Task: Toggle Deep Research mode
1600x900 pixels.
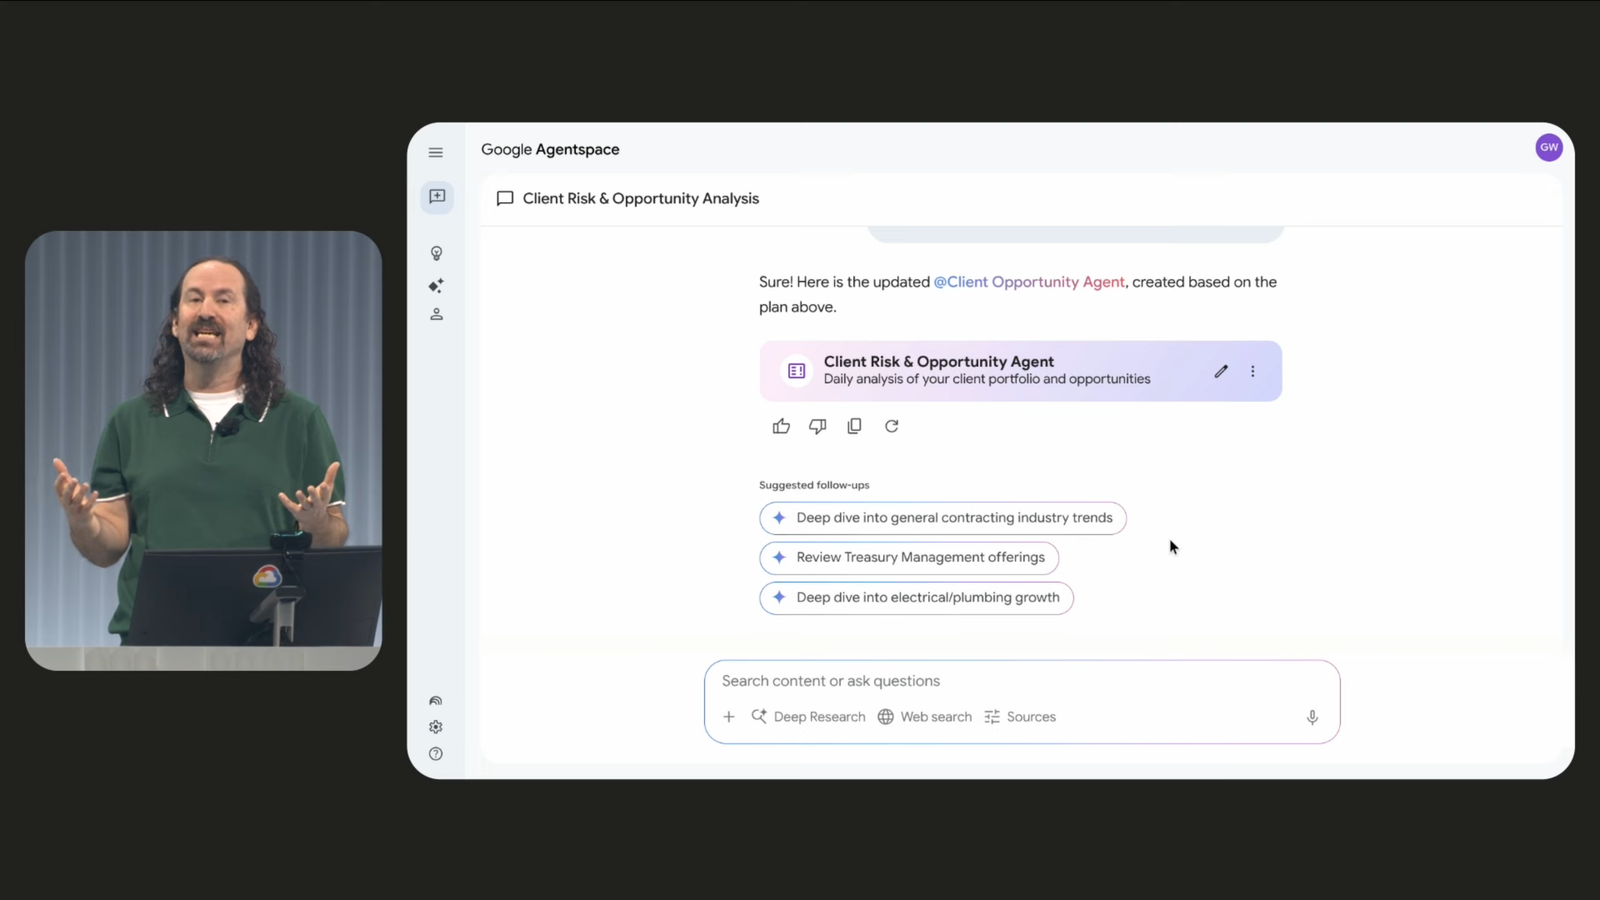Action: [809, 717]
